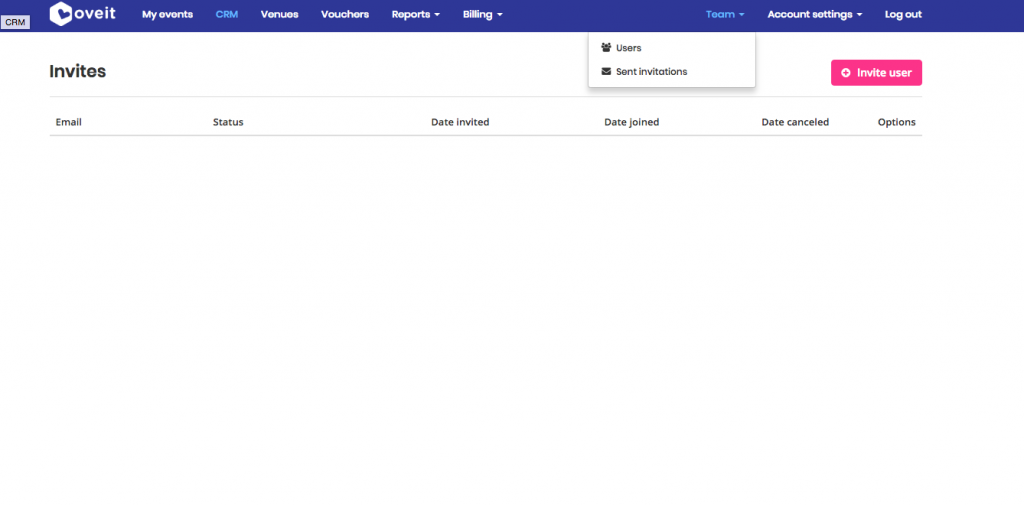Open My events page
Viewport: 1024px width, 505px height.
click(167, 14)
